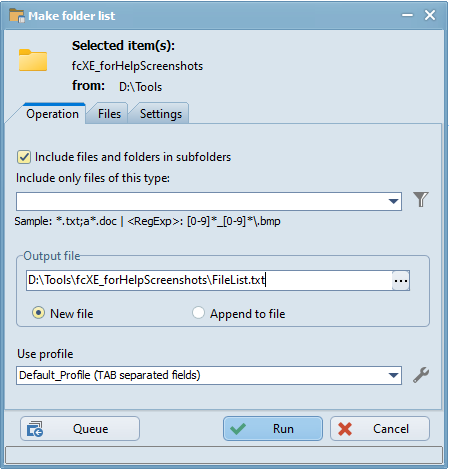449x469 pixels.
Task: Switch to the Files tab
Action: (x=109, y=114)
